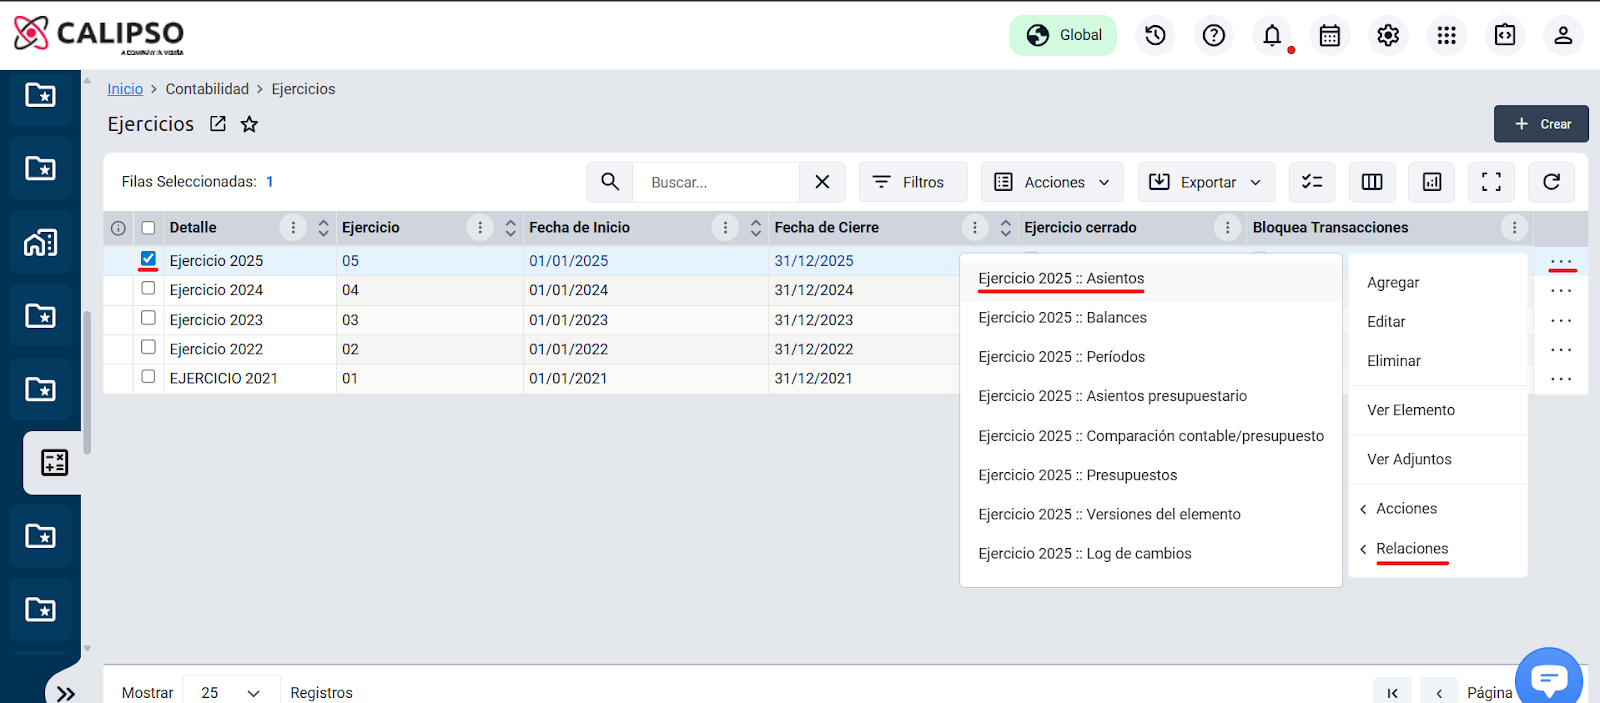
Task: Open the chat support bubble
Action: (1549, 679)
